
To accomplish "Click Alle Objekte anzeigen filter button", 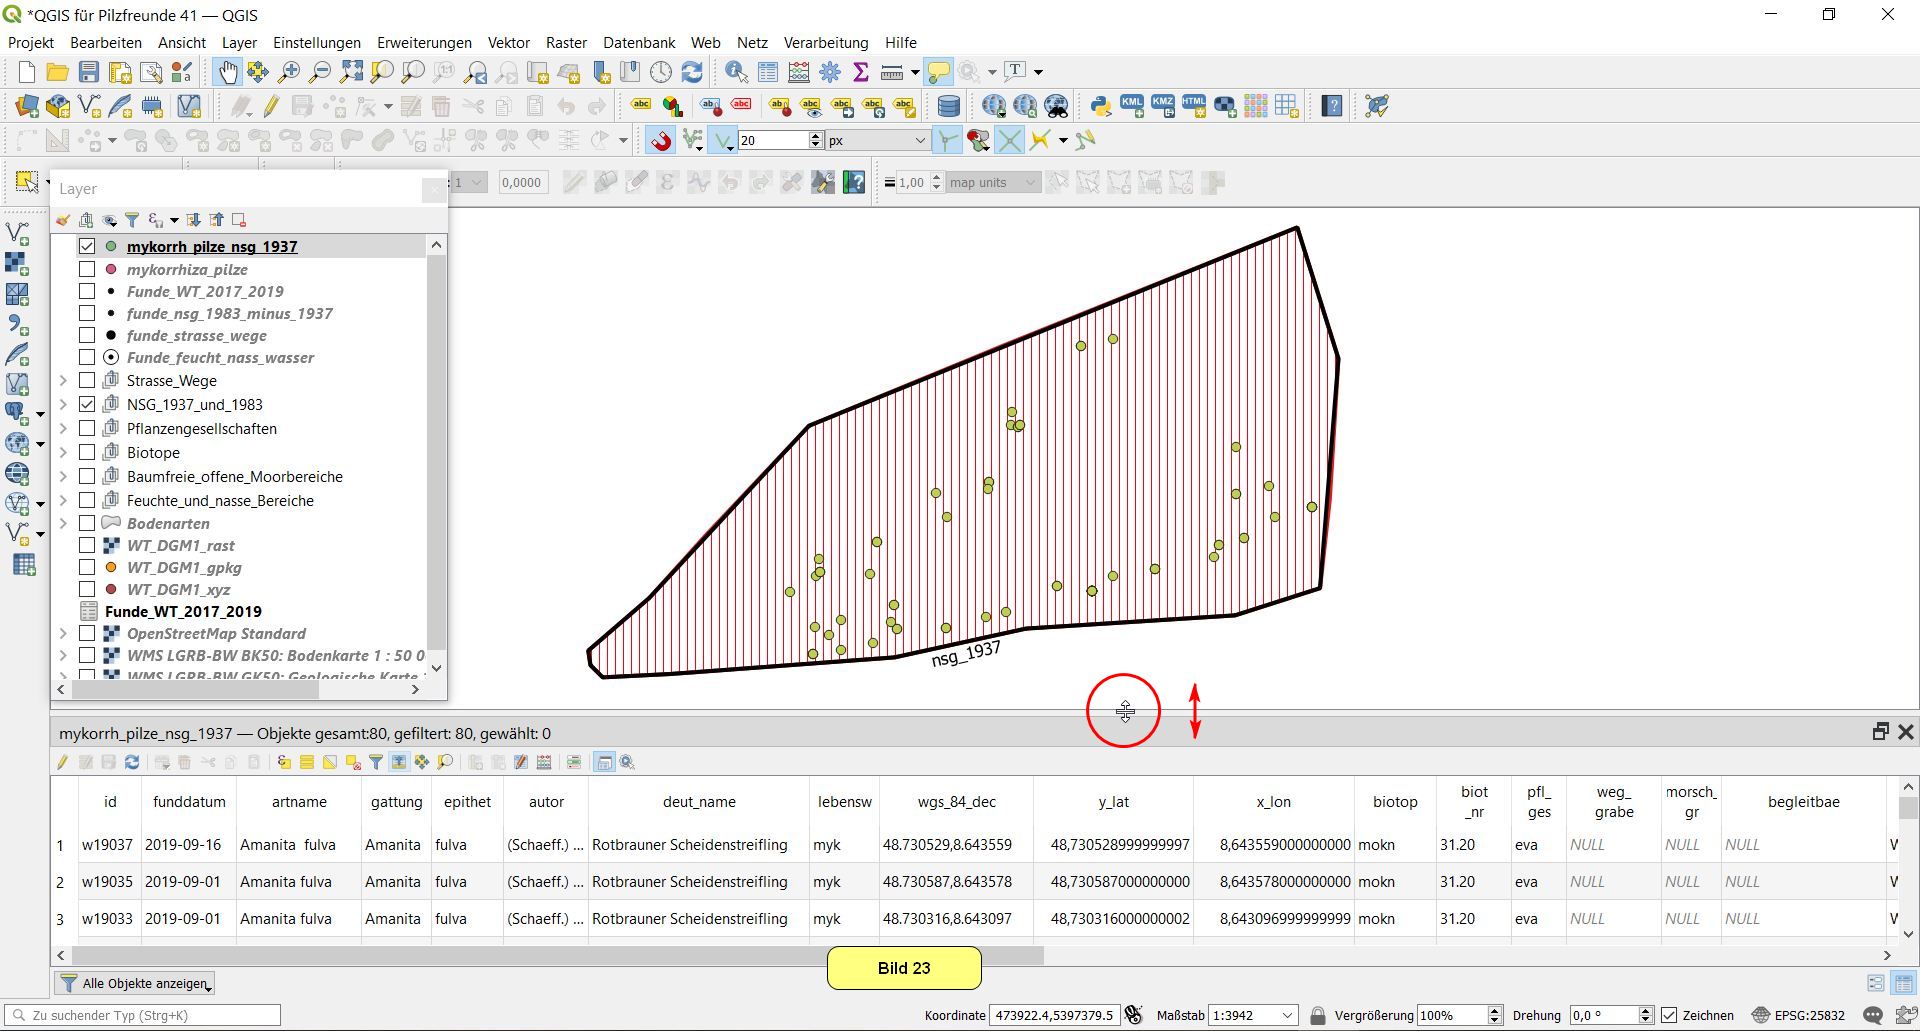I will (135, 983).
